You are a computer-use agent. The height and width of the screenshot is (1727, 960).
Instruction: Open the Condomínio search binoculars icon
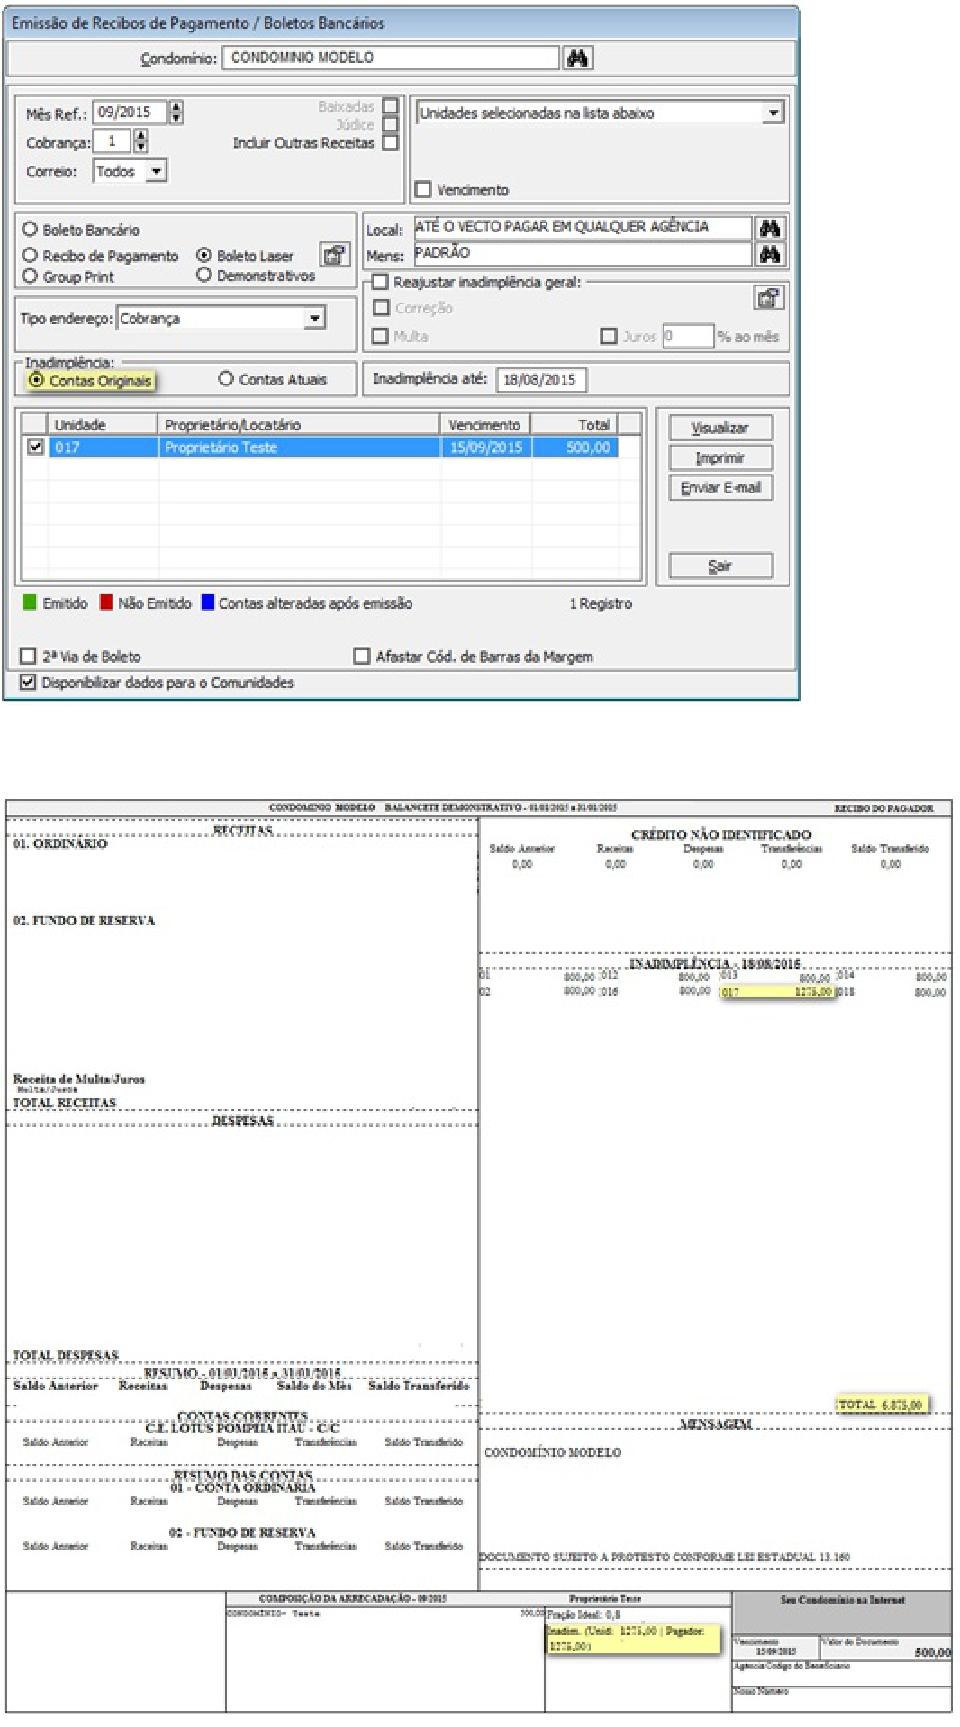click(x=577, y=58)
